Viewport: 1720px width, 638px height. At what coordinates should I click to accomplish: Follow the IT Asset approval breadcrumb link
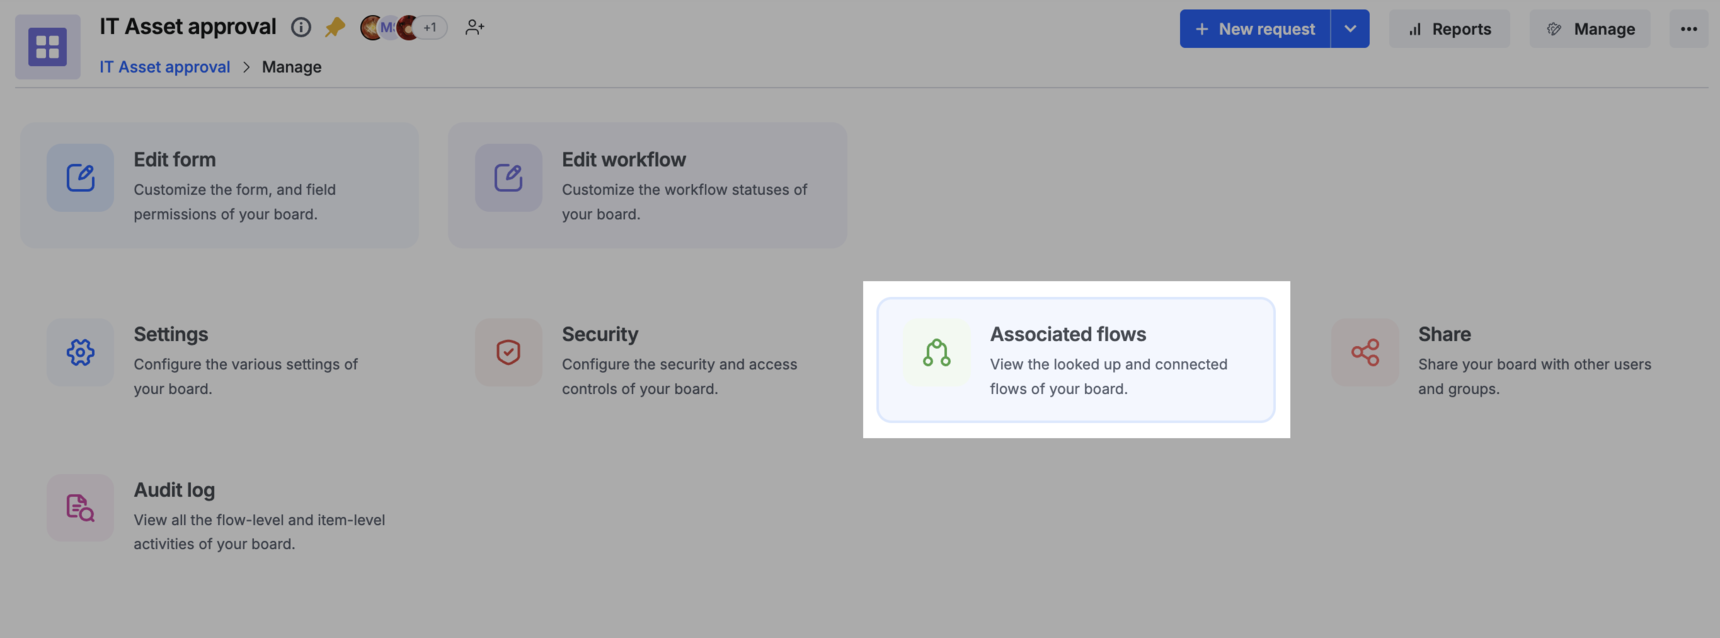165,67
